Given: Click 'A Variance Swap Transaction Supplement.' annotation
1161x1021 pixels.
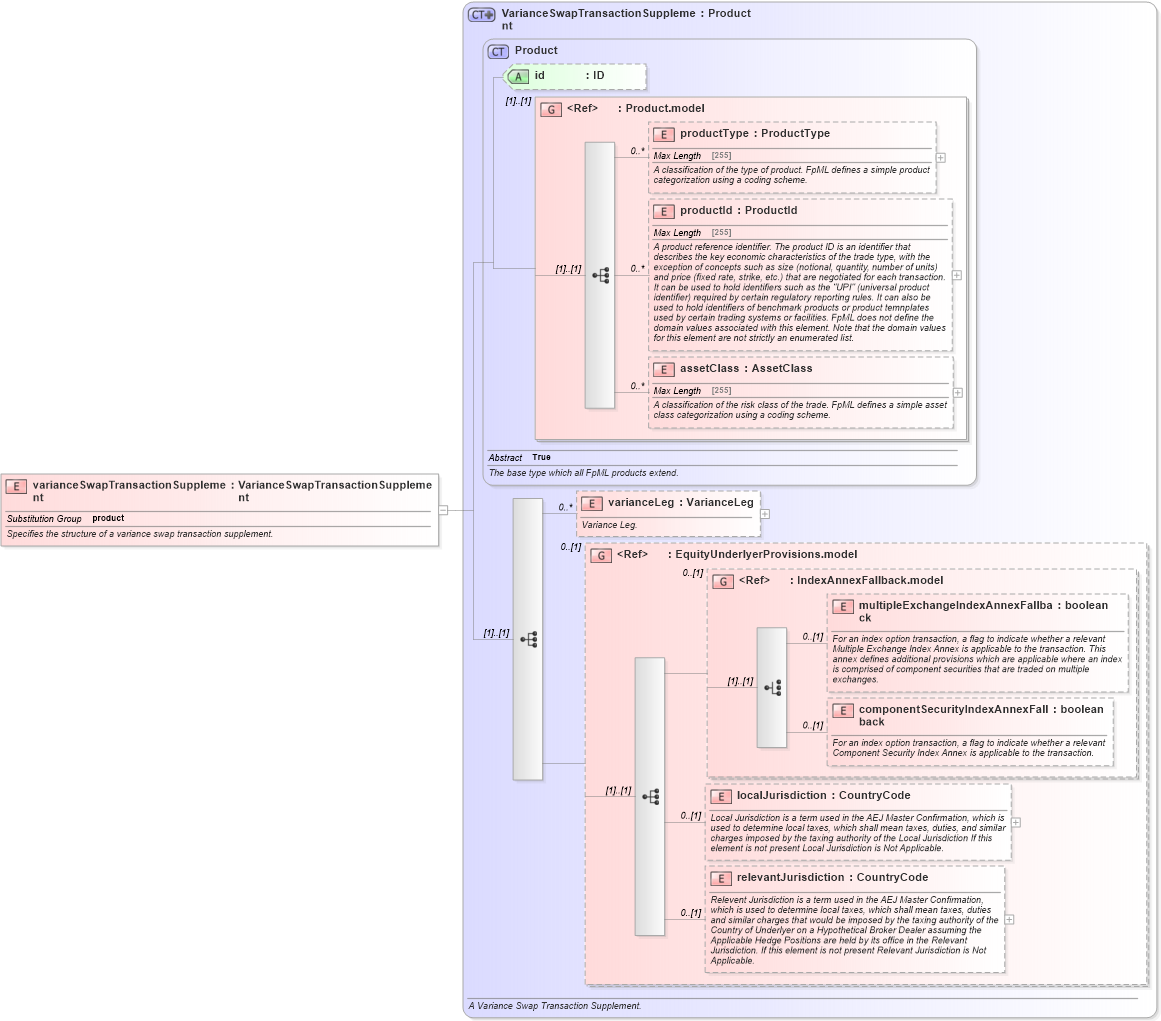Looking at the screenshot, I should click(555, 1005).
